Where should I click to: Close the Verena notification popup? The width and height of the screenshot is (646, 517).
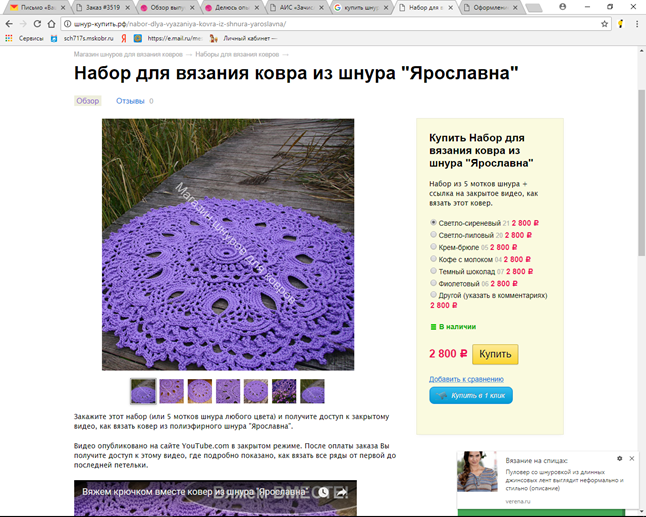[632, 459]
